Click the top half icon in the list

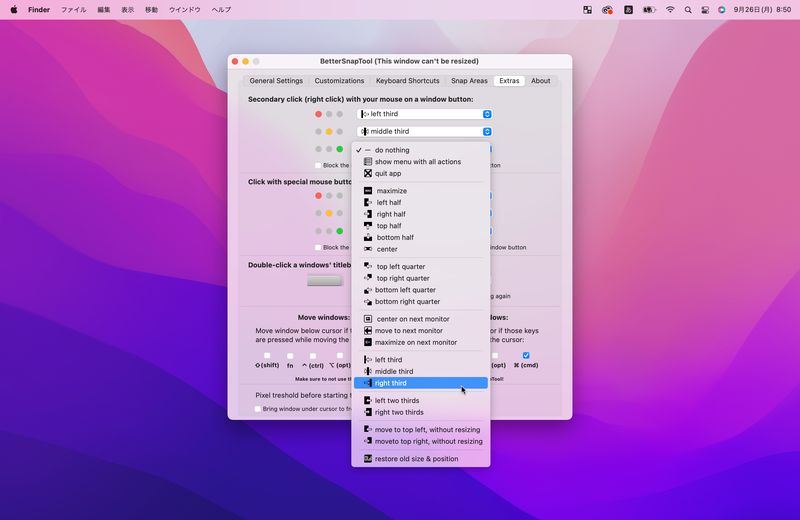(368, 226)
